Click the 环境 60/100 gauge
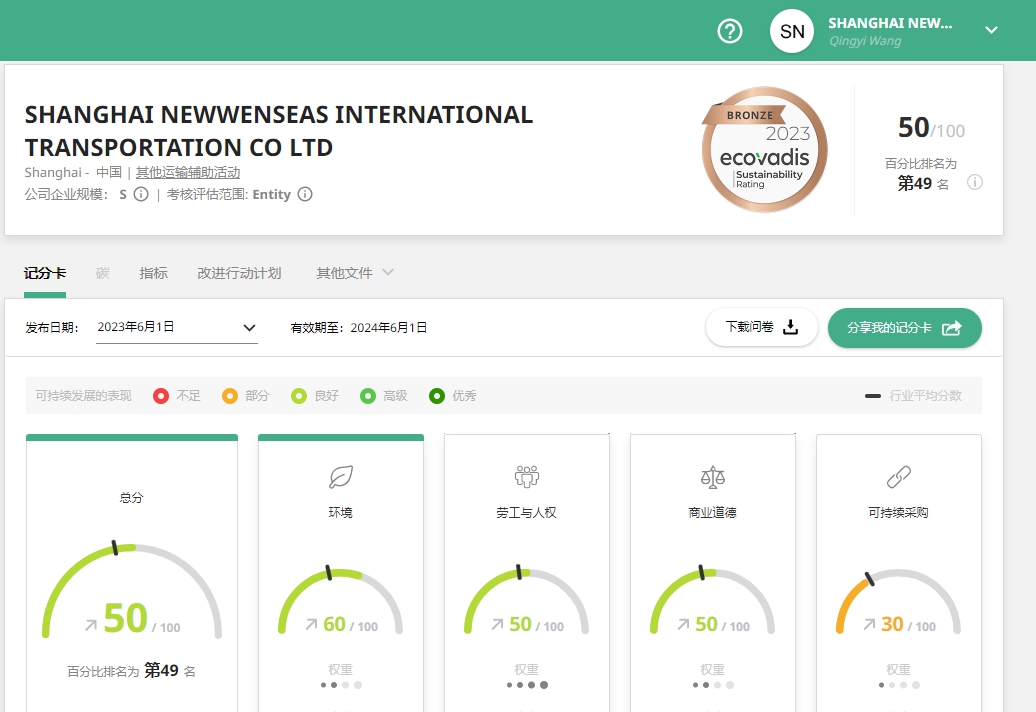 click(340, 600)
